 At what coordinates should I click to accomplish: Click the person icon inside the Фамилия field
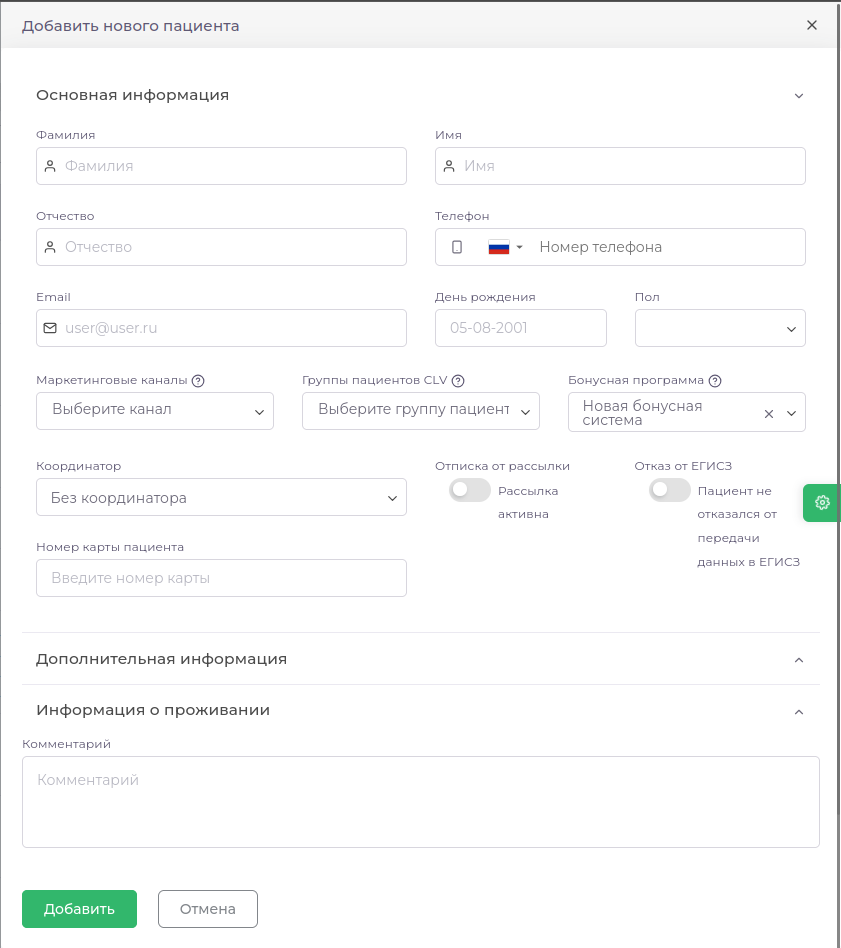(x=50, y=166)
